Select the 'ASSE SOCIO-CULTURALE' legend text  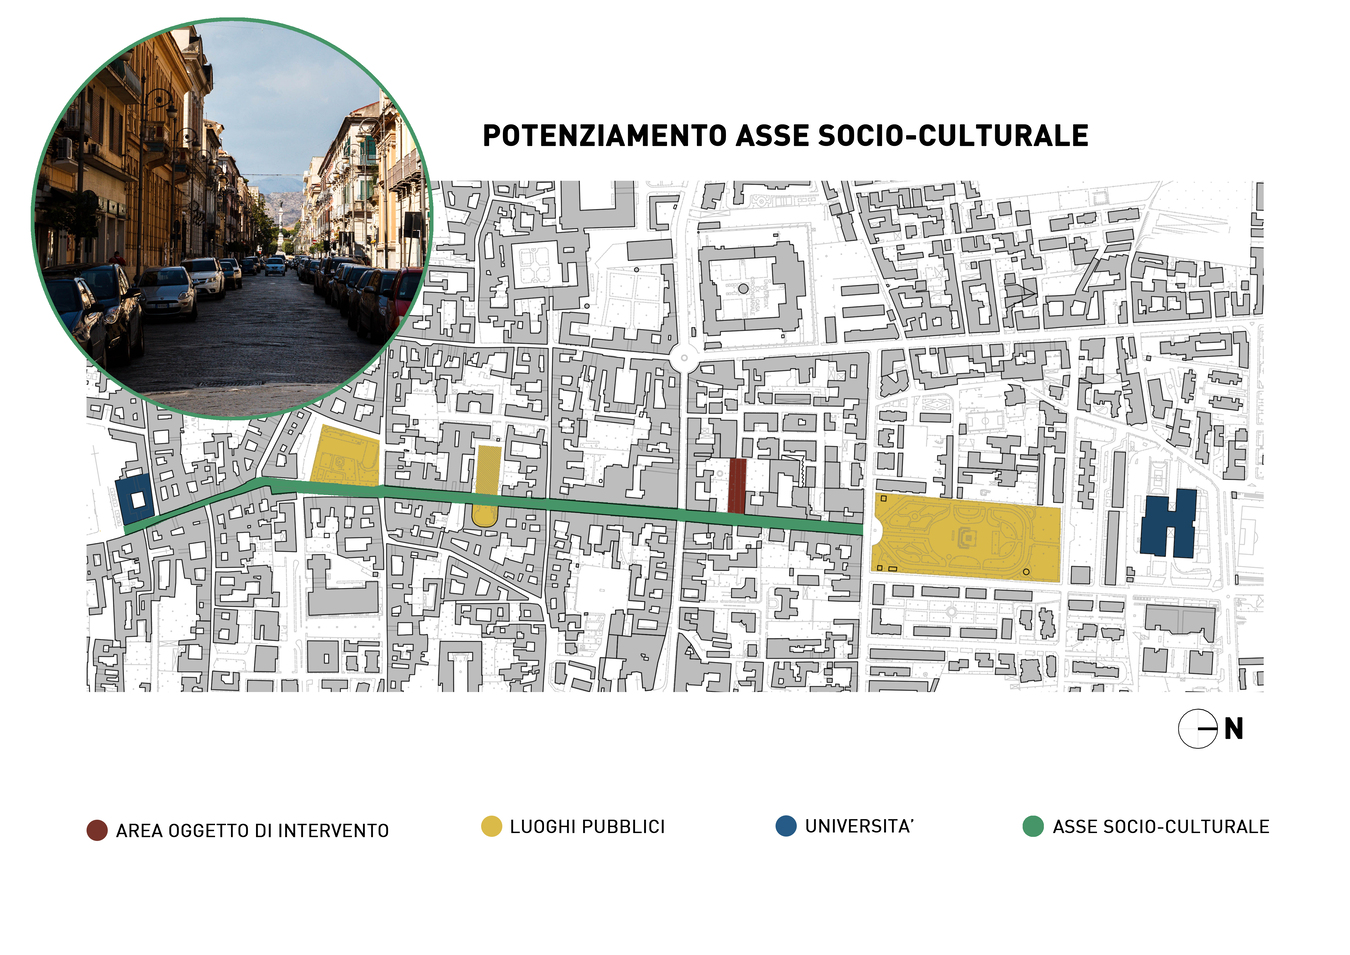[1160, 827]
